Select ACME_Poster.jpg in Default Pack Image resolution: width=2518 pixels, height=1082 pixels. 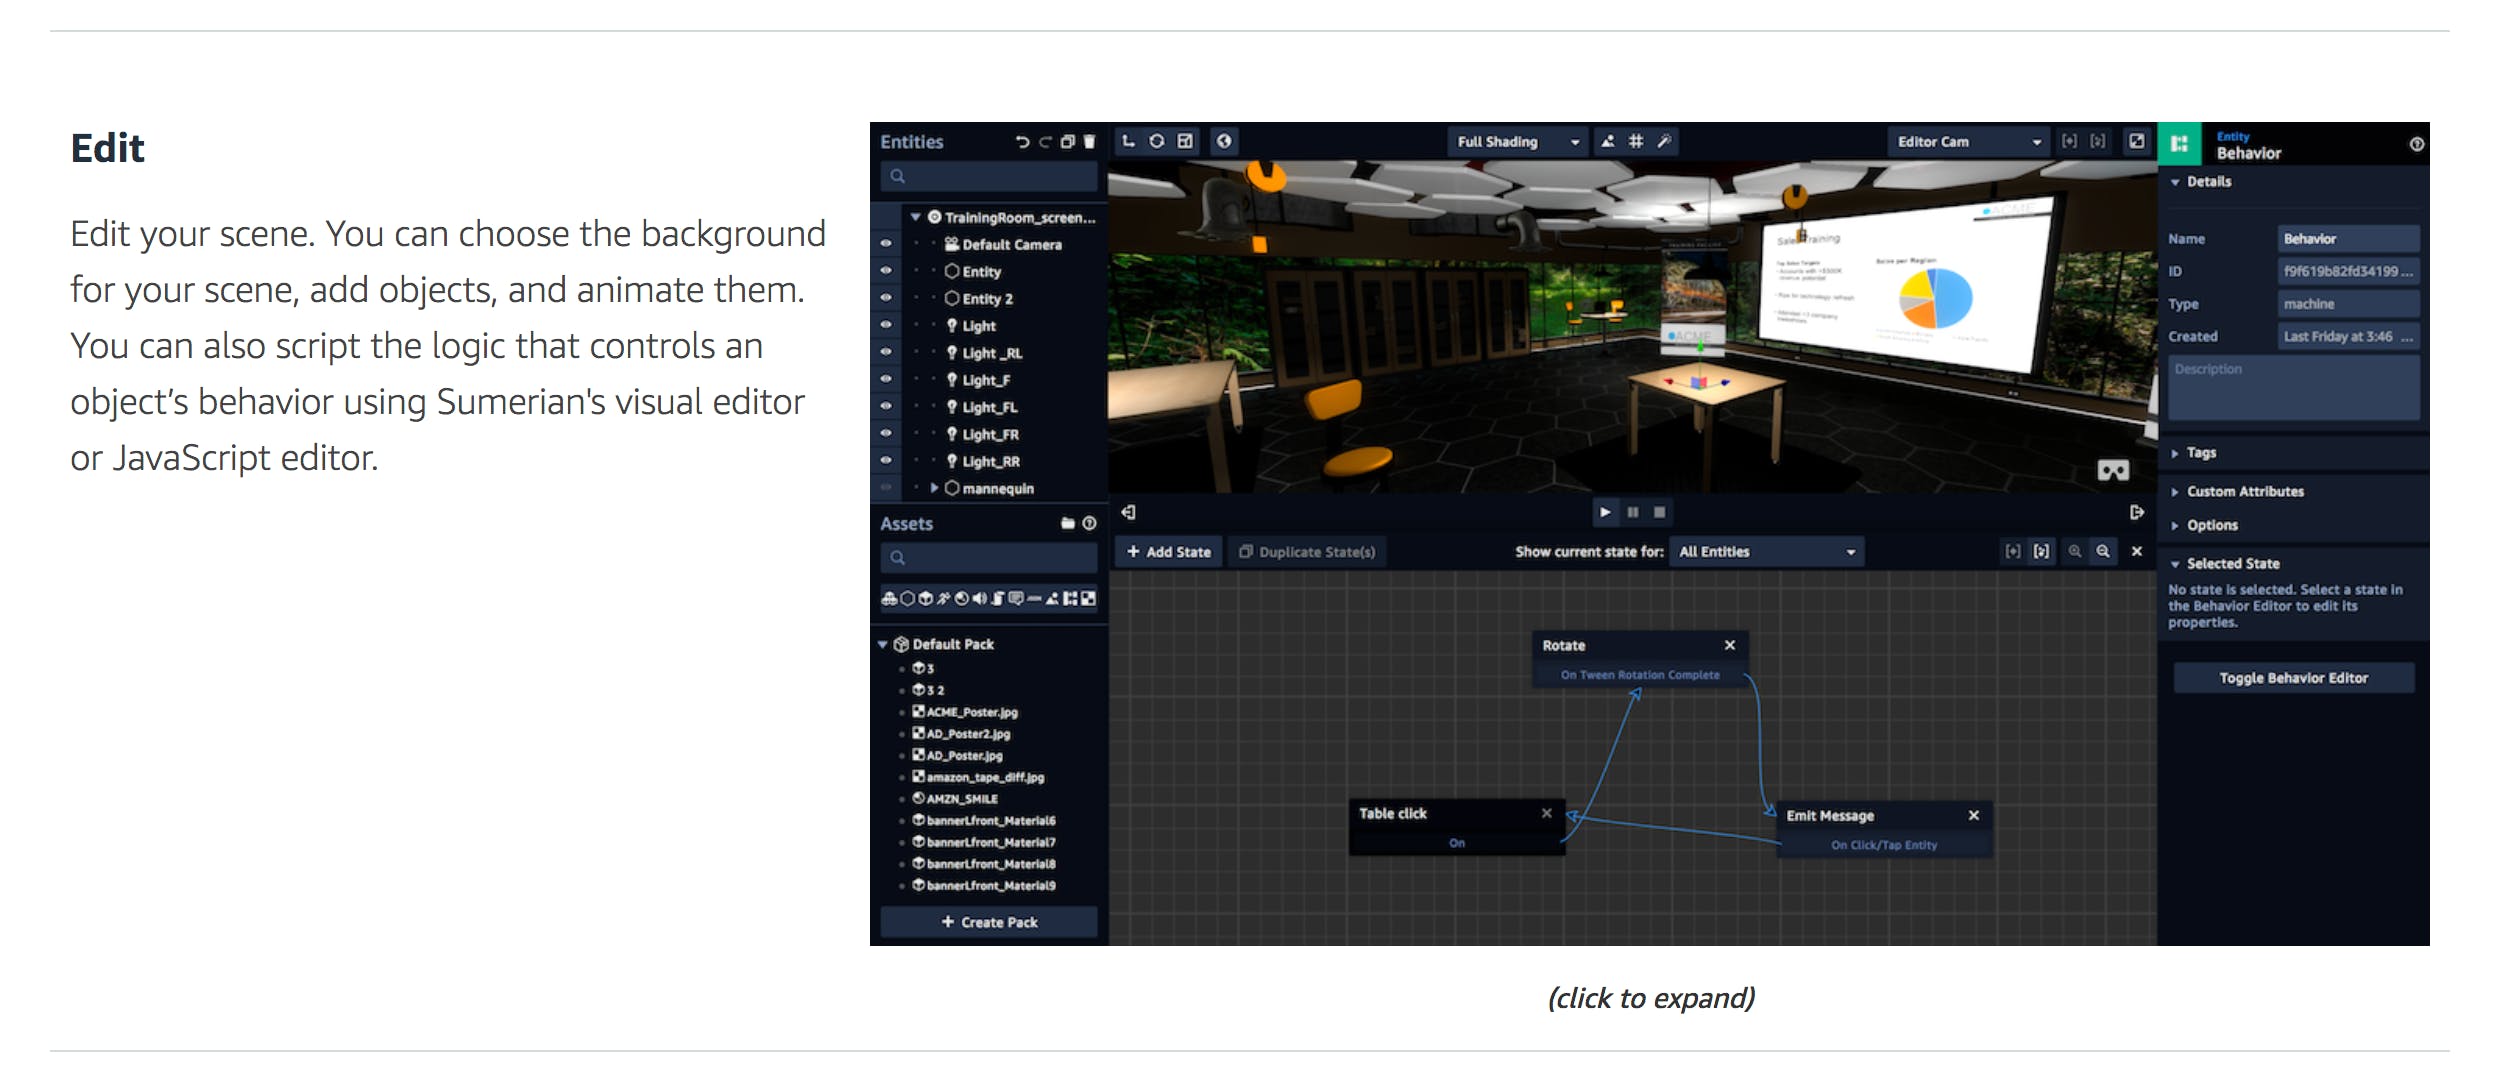[x=971, y=712]
